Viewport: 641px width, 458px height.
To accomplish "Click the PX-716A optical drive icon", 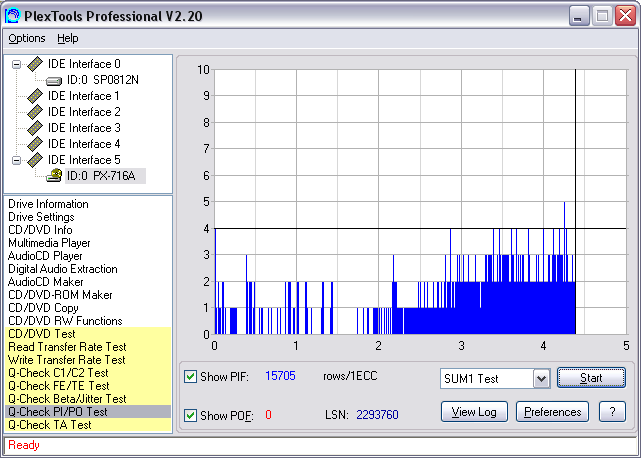I will (54, 176).
